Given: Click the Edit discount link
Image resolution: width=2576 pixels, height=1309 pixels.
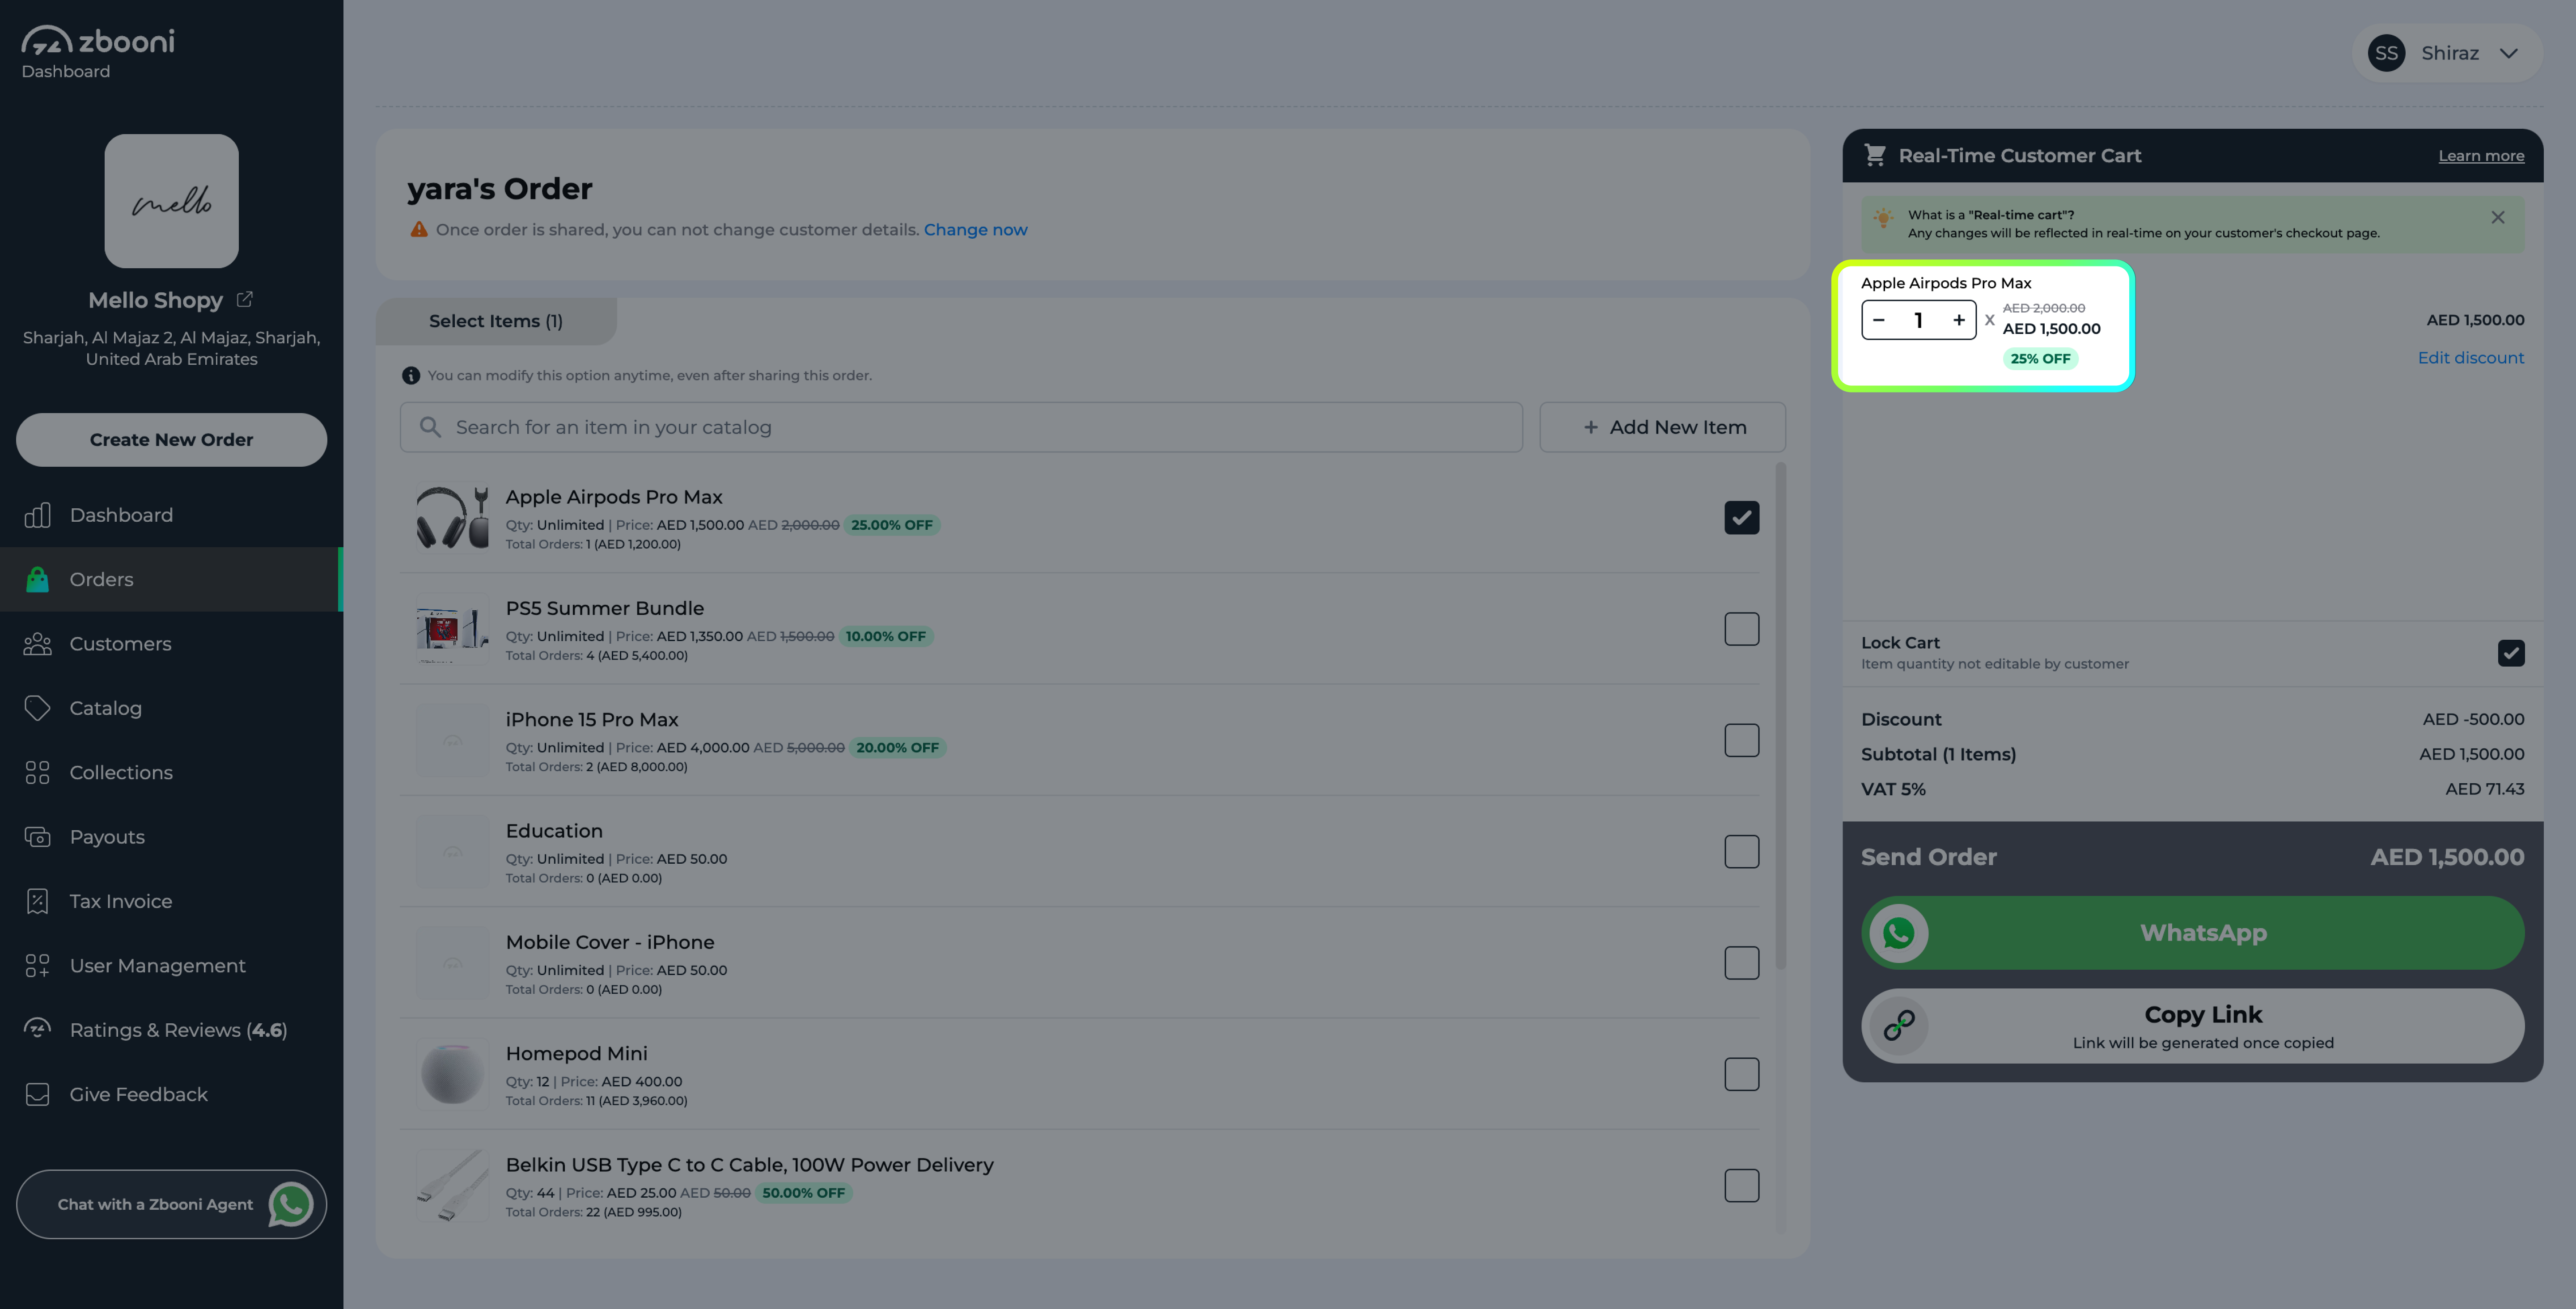Looking at the screenshot, I should [2470, 358].
